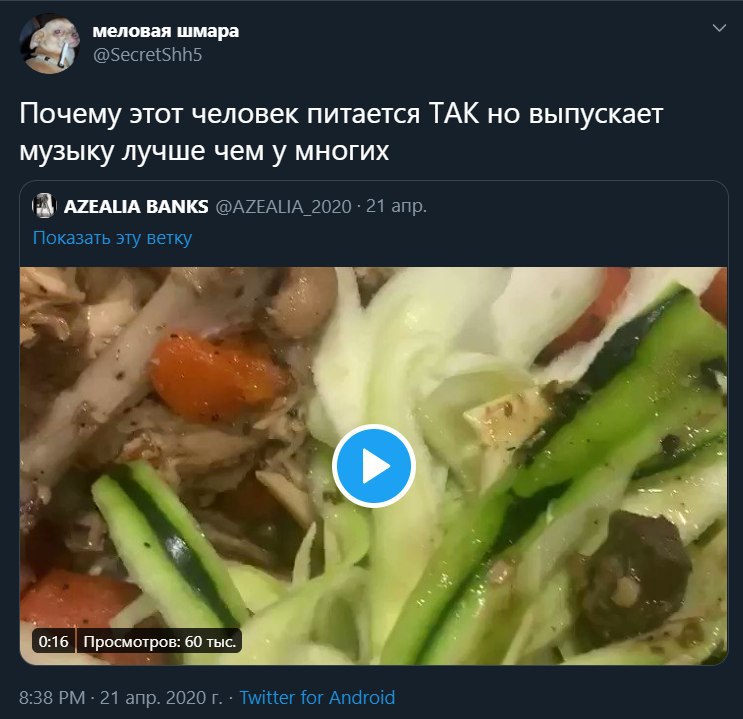The height and width of the screenshot is (719, 743).
Task: Open the tweet options chevron menu
Action: [x=719, y=28]
